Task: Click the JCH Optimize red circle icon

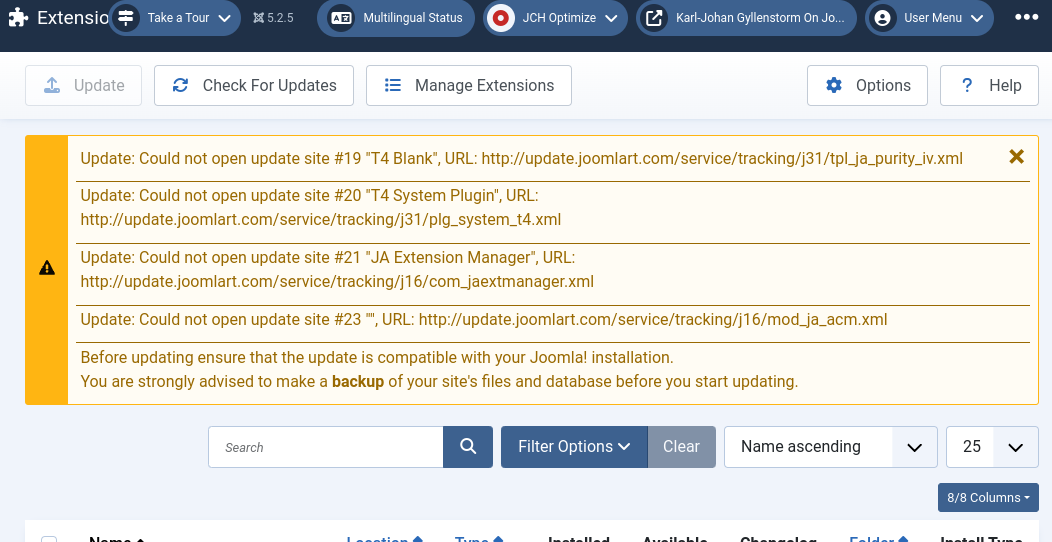Action: pos(500,18)
